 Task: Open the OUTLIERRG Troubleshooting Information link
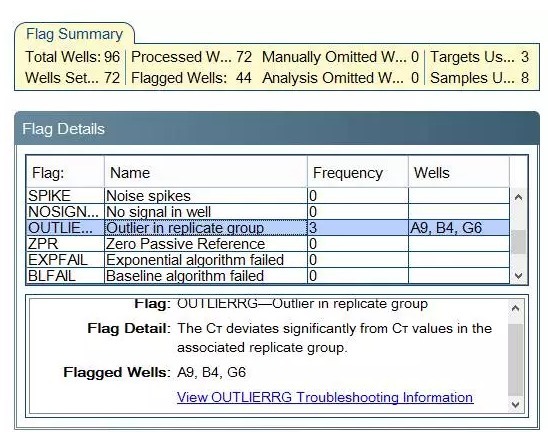325,397
